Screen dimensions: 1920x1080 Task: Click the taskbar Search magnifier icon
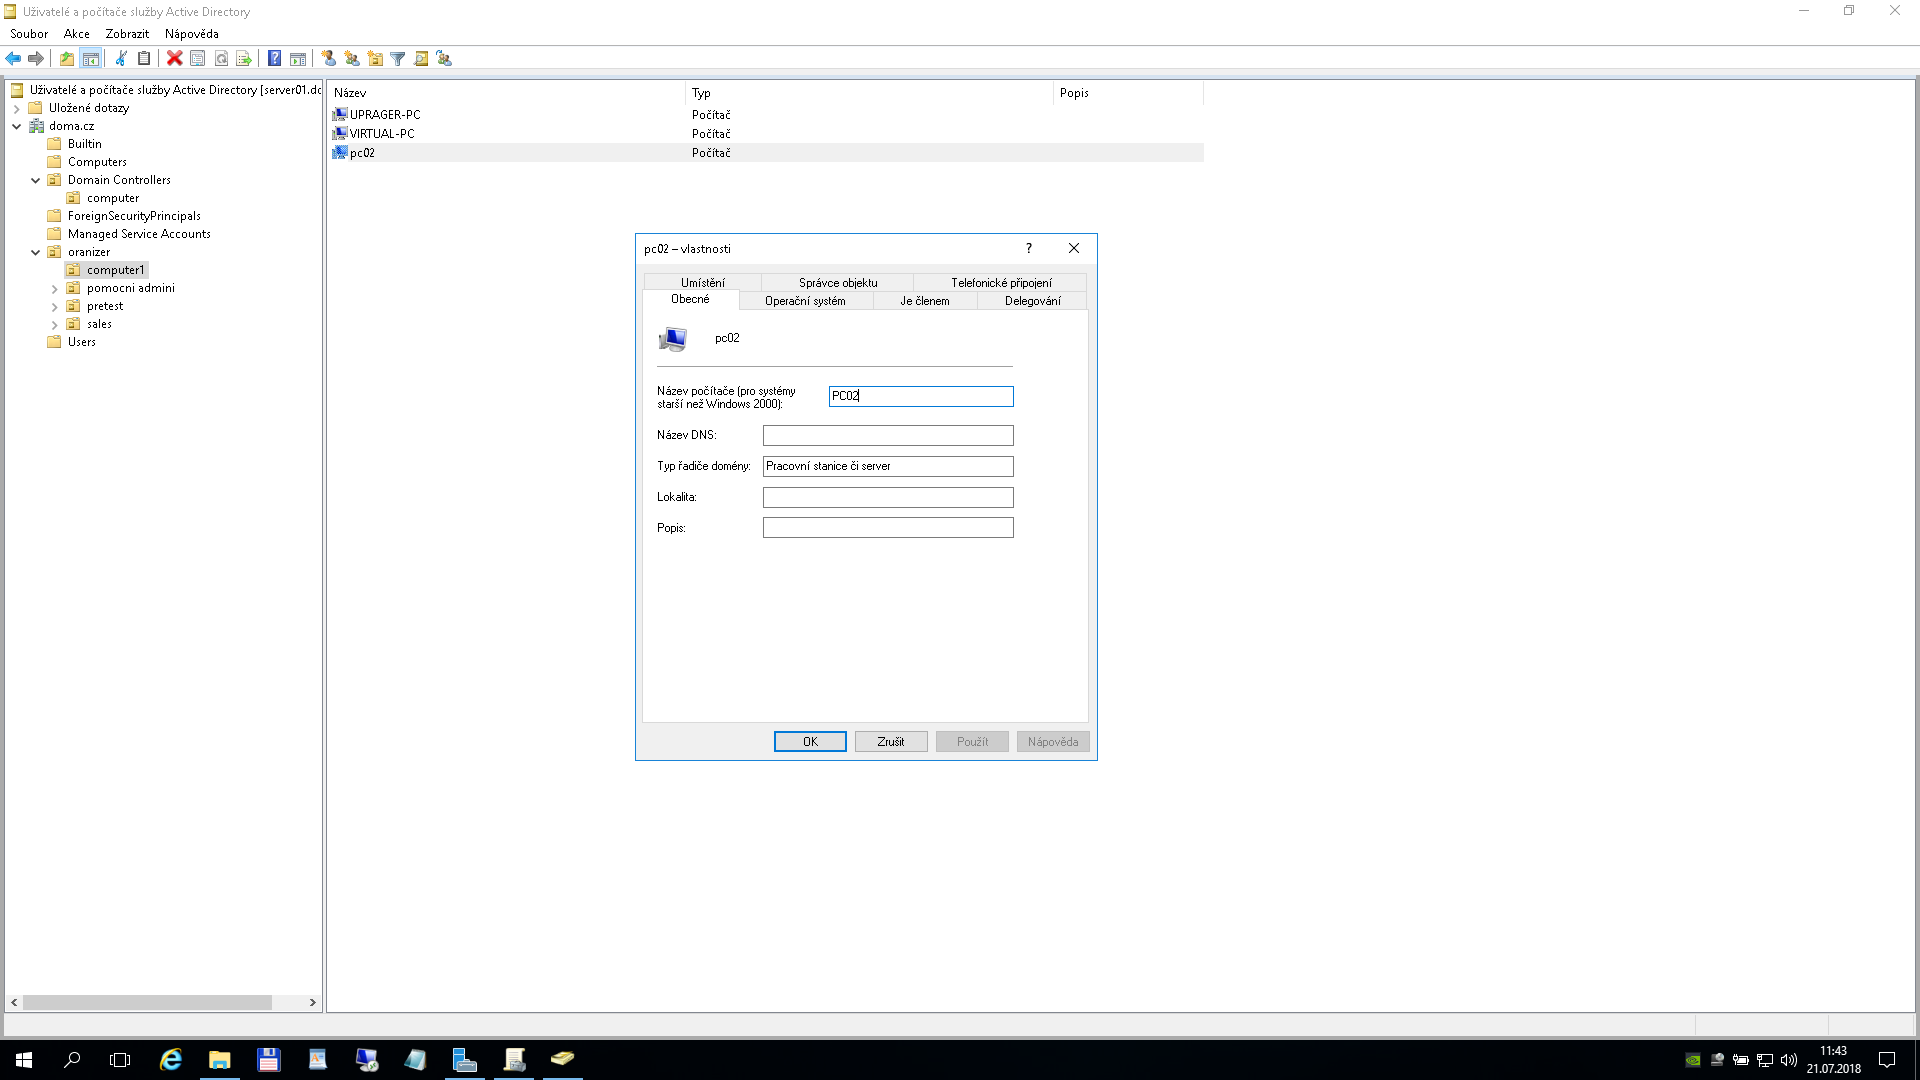pos(72,1060)
